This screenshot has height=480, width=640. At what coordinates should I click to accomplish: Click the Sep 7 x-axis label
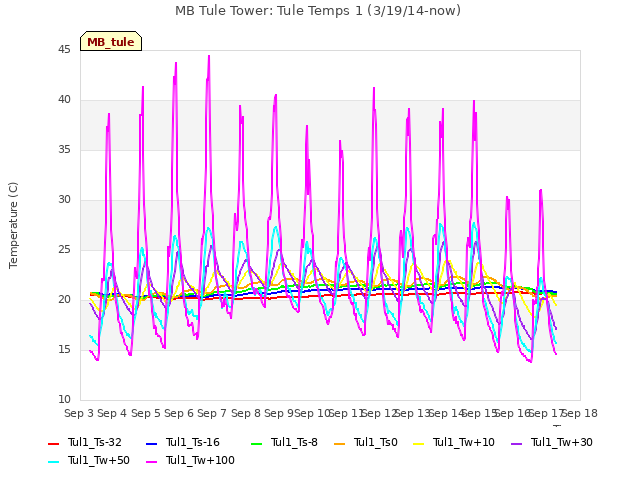point(212,413)
